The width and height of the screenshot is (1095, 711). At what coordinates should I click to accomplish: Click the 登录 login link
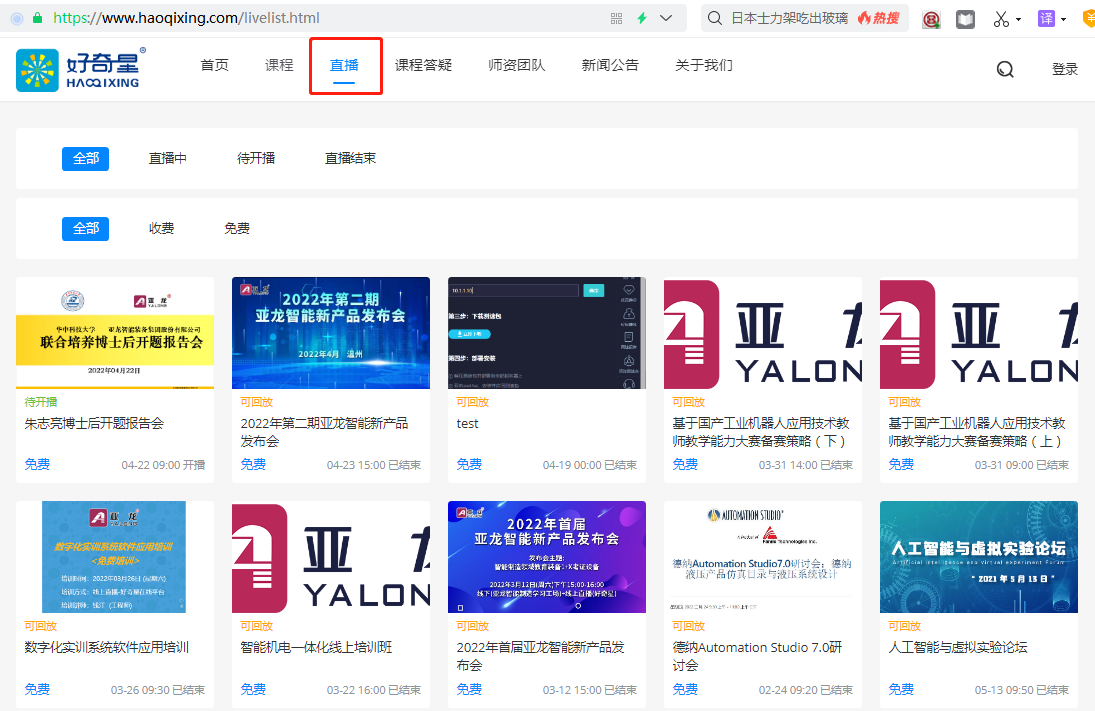[x=1064, y=69]
